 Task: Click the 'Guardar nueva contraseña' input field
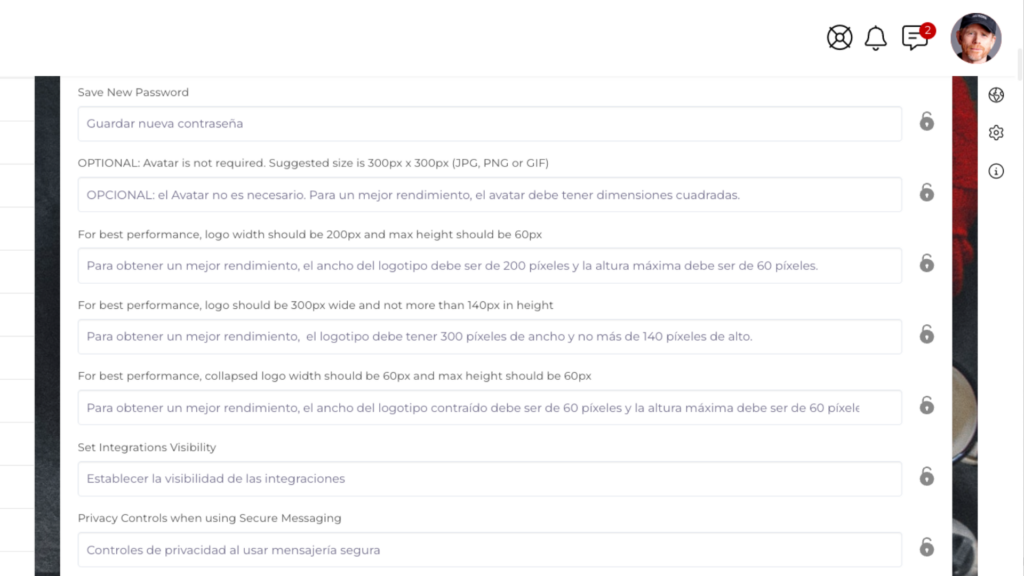point(489,124)
